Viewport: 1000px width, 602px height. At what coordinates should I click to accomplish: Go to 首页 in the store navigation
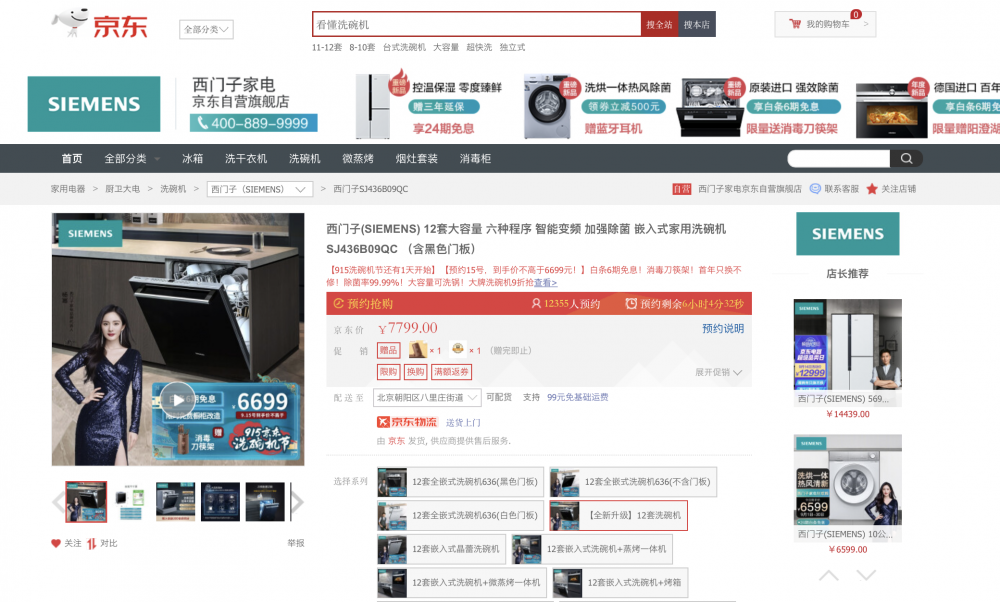(71, 159)
